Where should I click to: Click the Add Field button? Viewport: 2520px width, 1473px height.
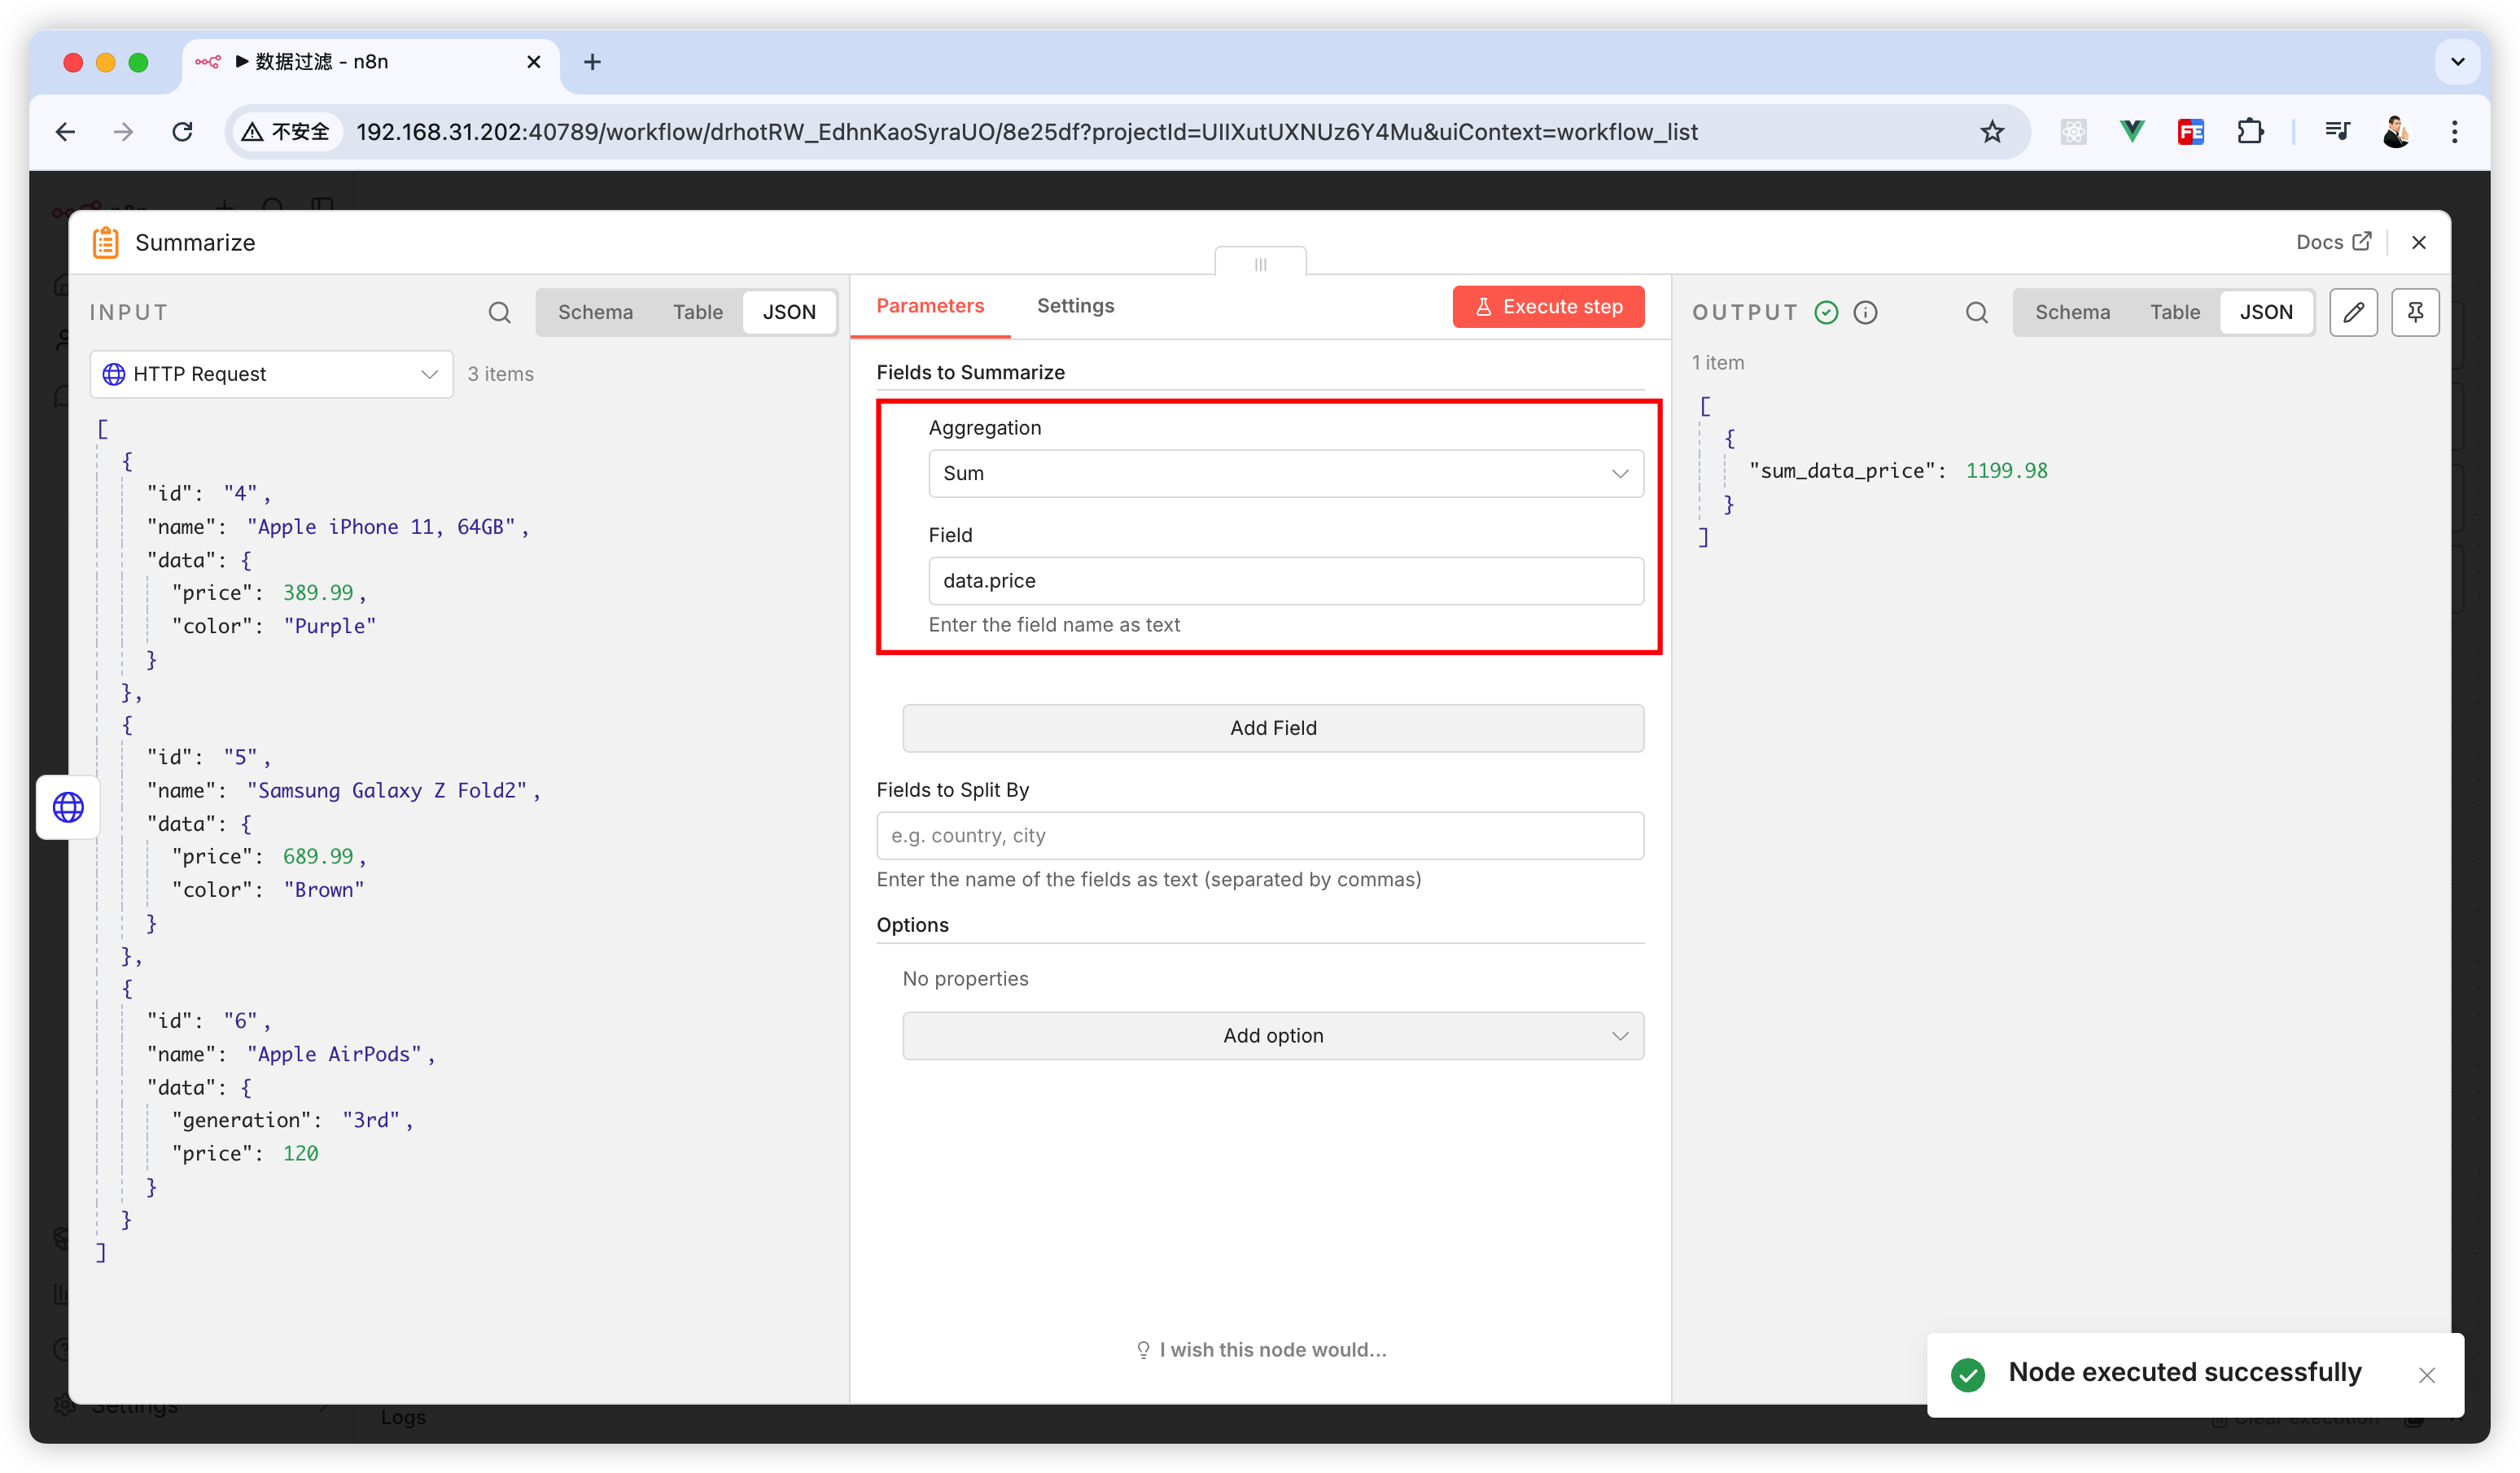(1272, 728)
